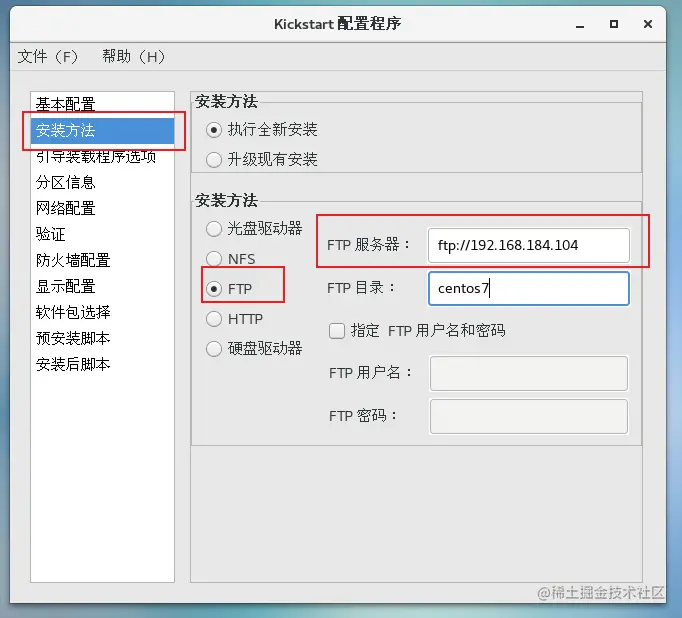Viewport: 682px width, 618px height.
Task: Select 显示配置 in the sidebar
Action: pyautogui.click(x=103, y=286)
